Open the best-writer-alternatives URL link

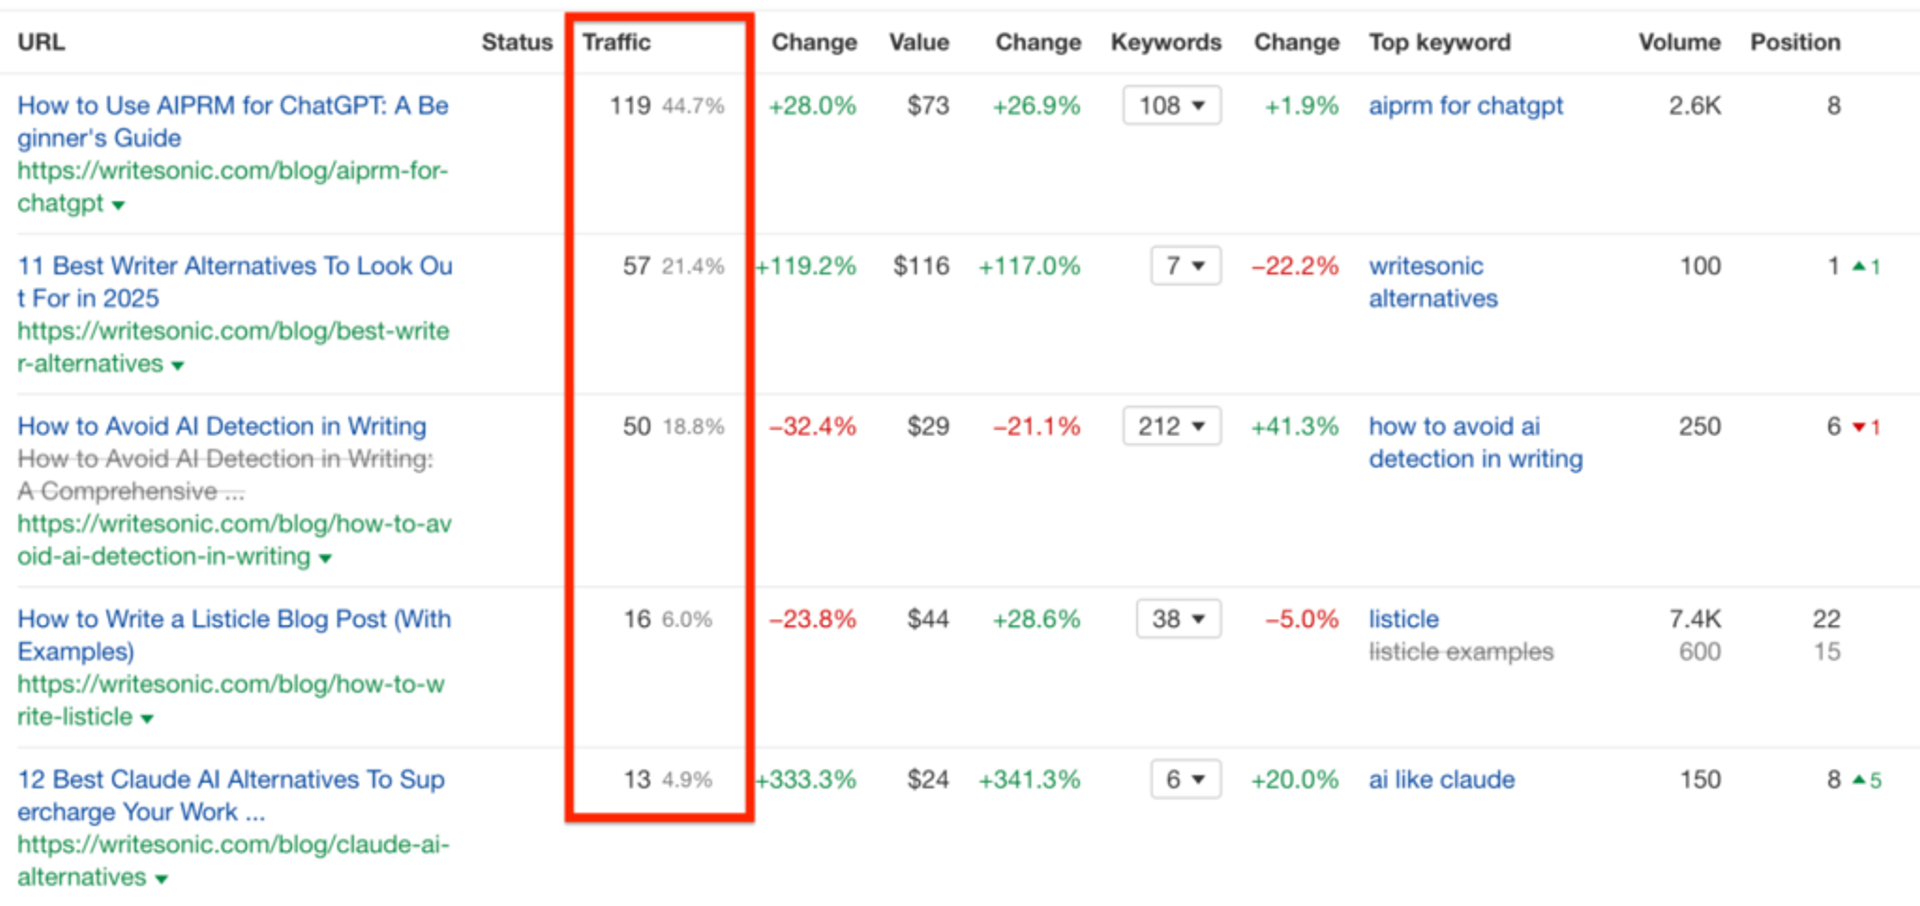[x=233, y=346]
